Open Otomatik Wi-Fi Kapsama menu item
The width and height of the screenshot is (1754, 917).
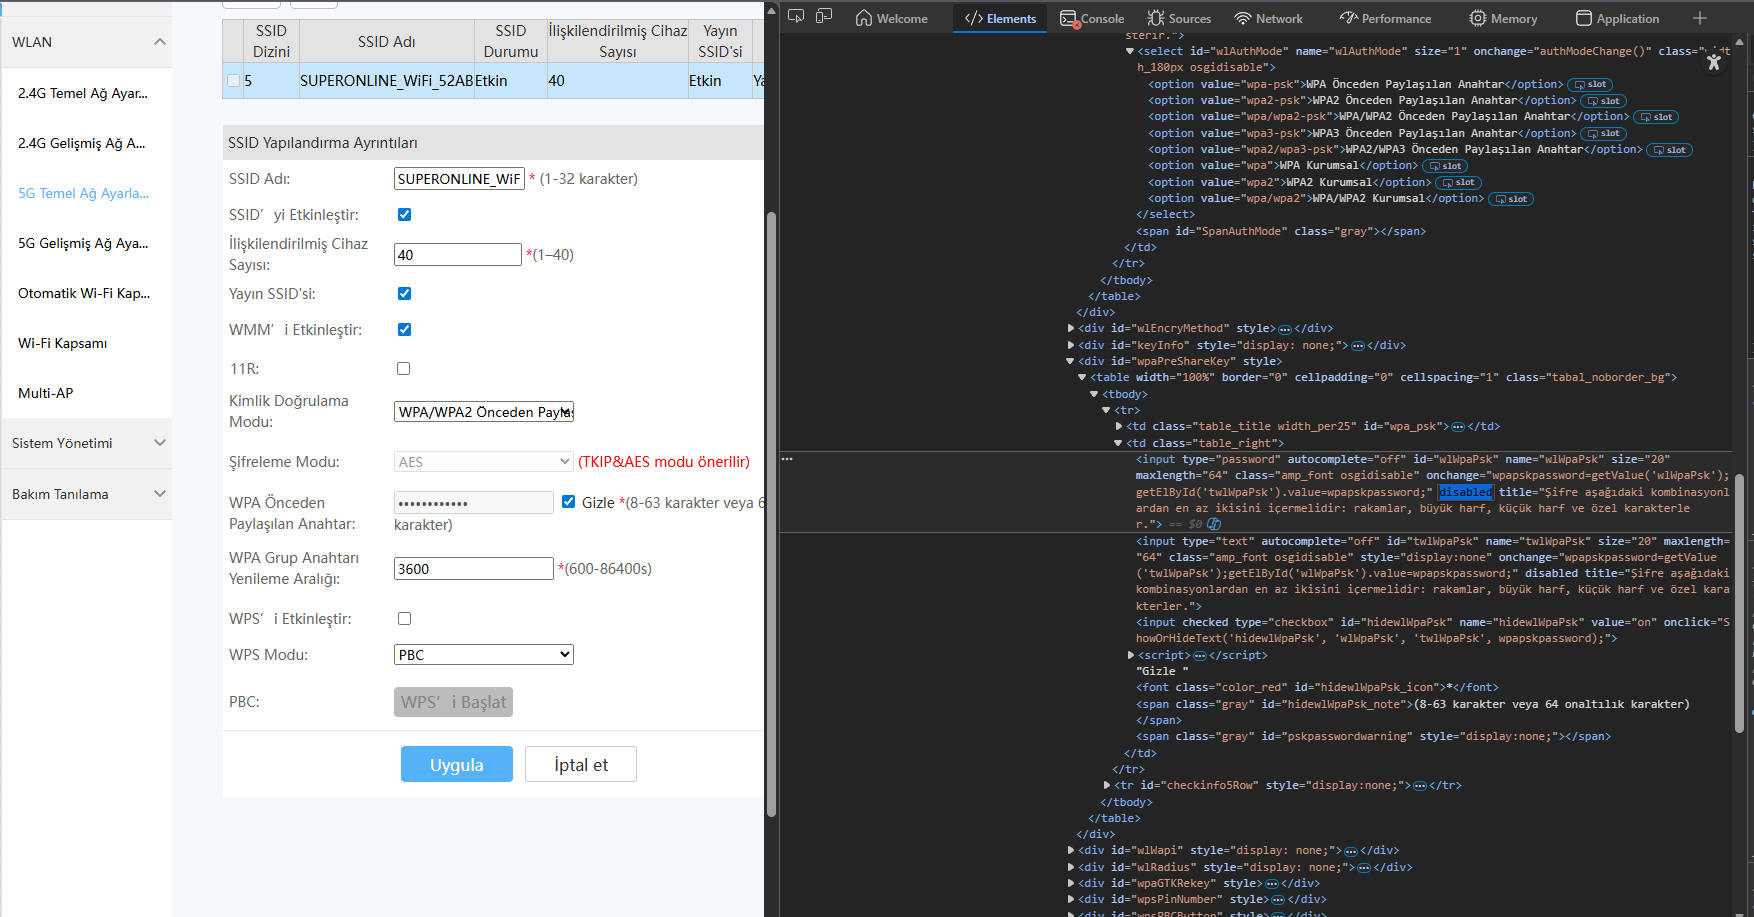click(84, 293)
